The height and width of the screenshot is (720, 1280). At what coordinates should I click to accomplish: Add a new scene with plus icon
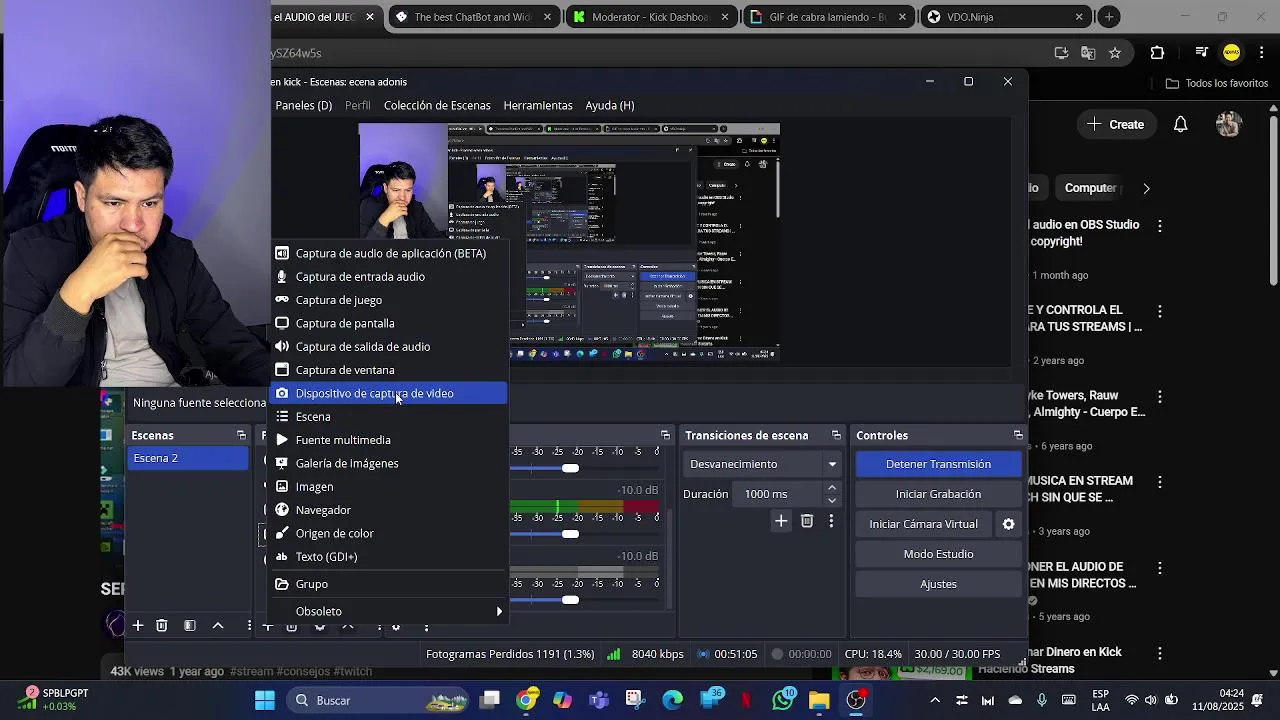coord(138,626)
